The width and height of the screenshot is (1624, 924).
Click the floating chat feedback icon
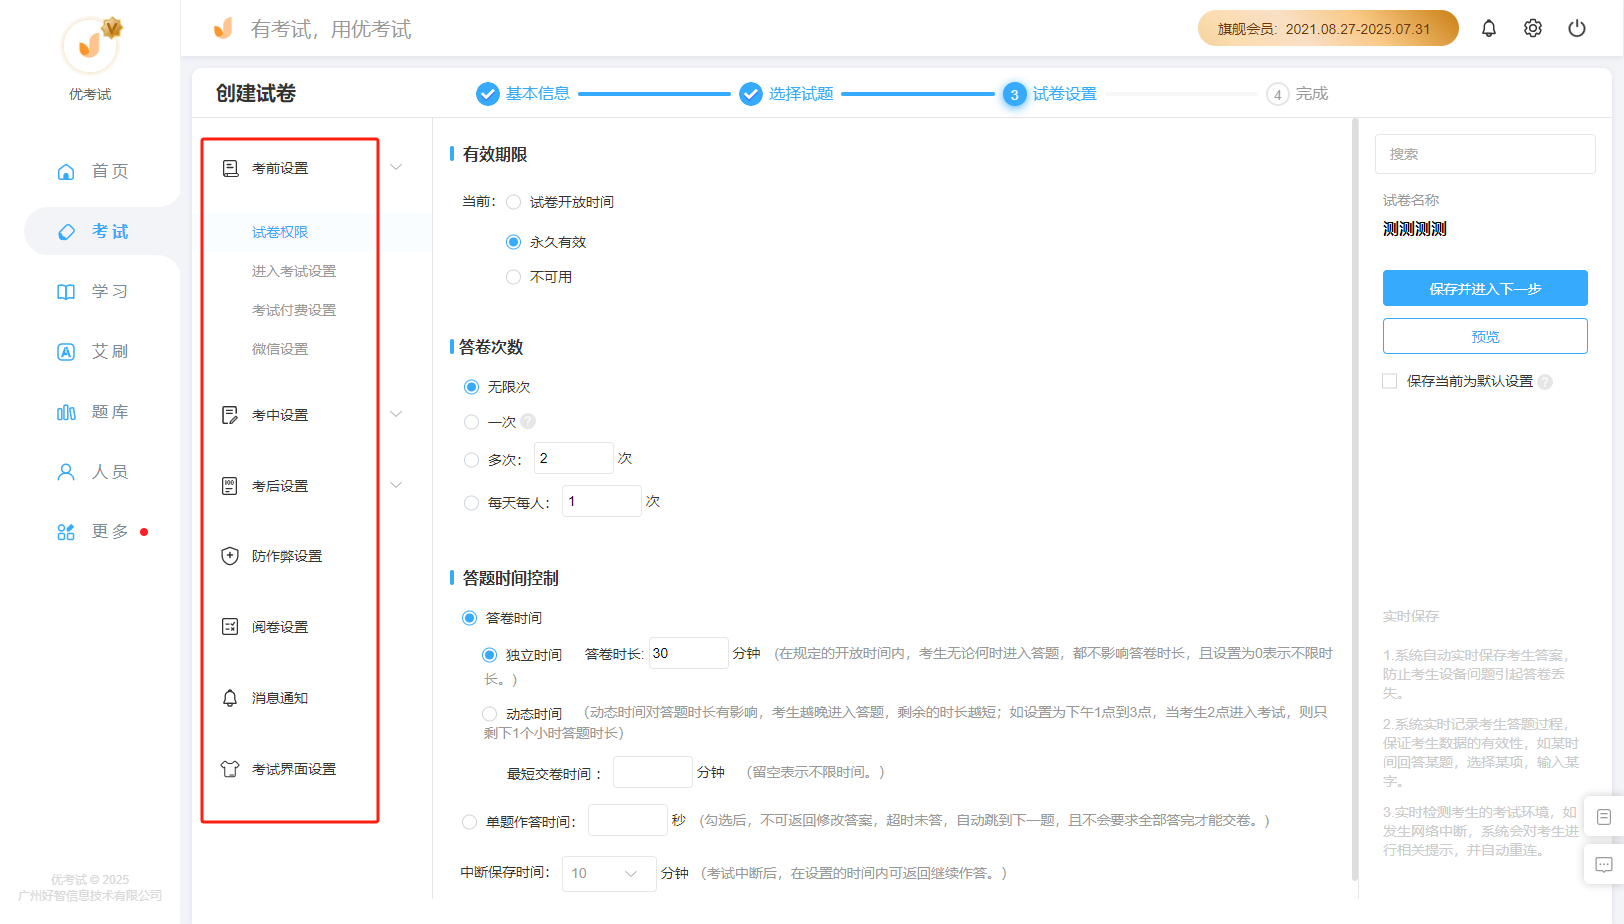(1604, 865)
